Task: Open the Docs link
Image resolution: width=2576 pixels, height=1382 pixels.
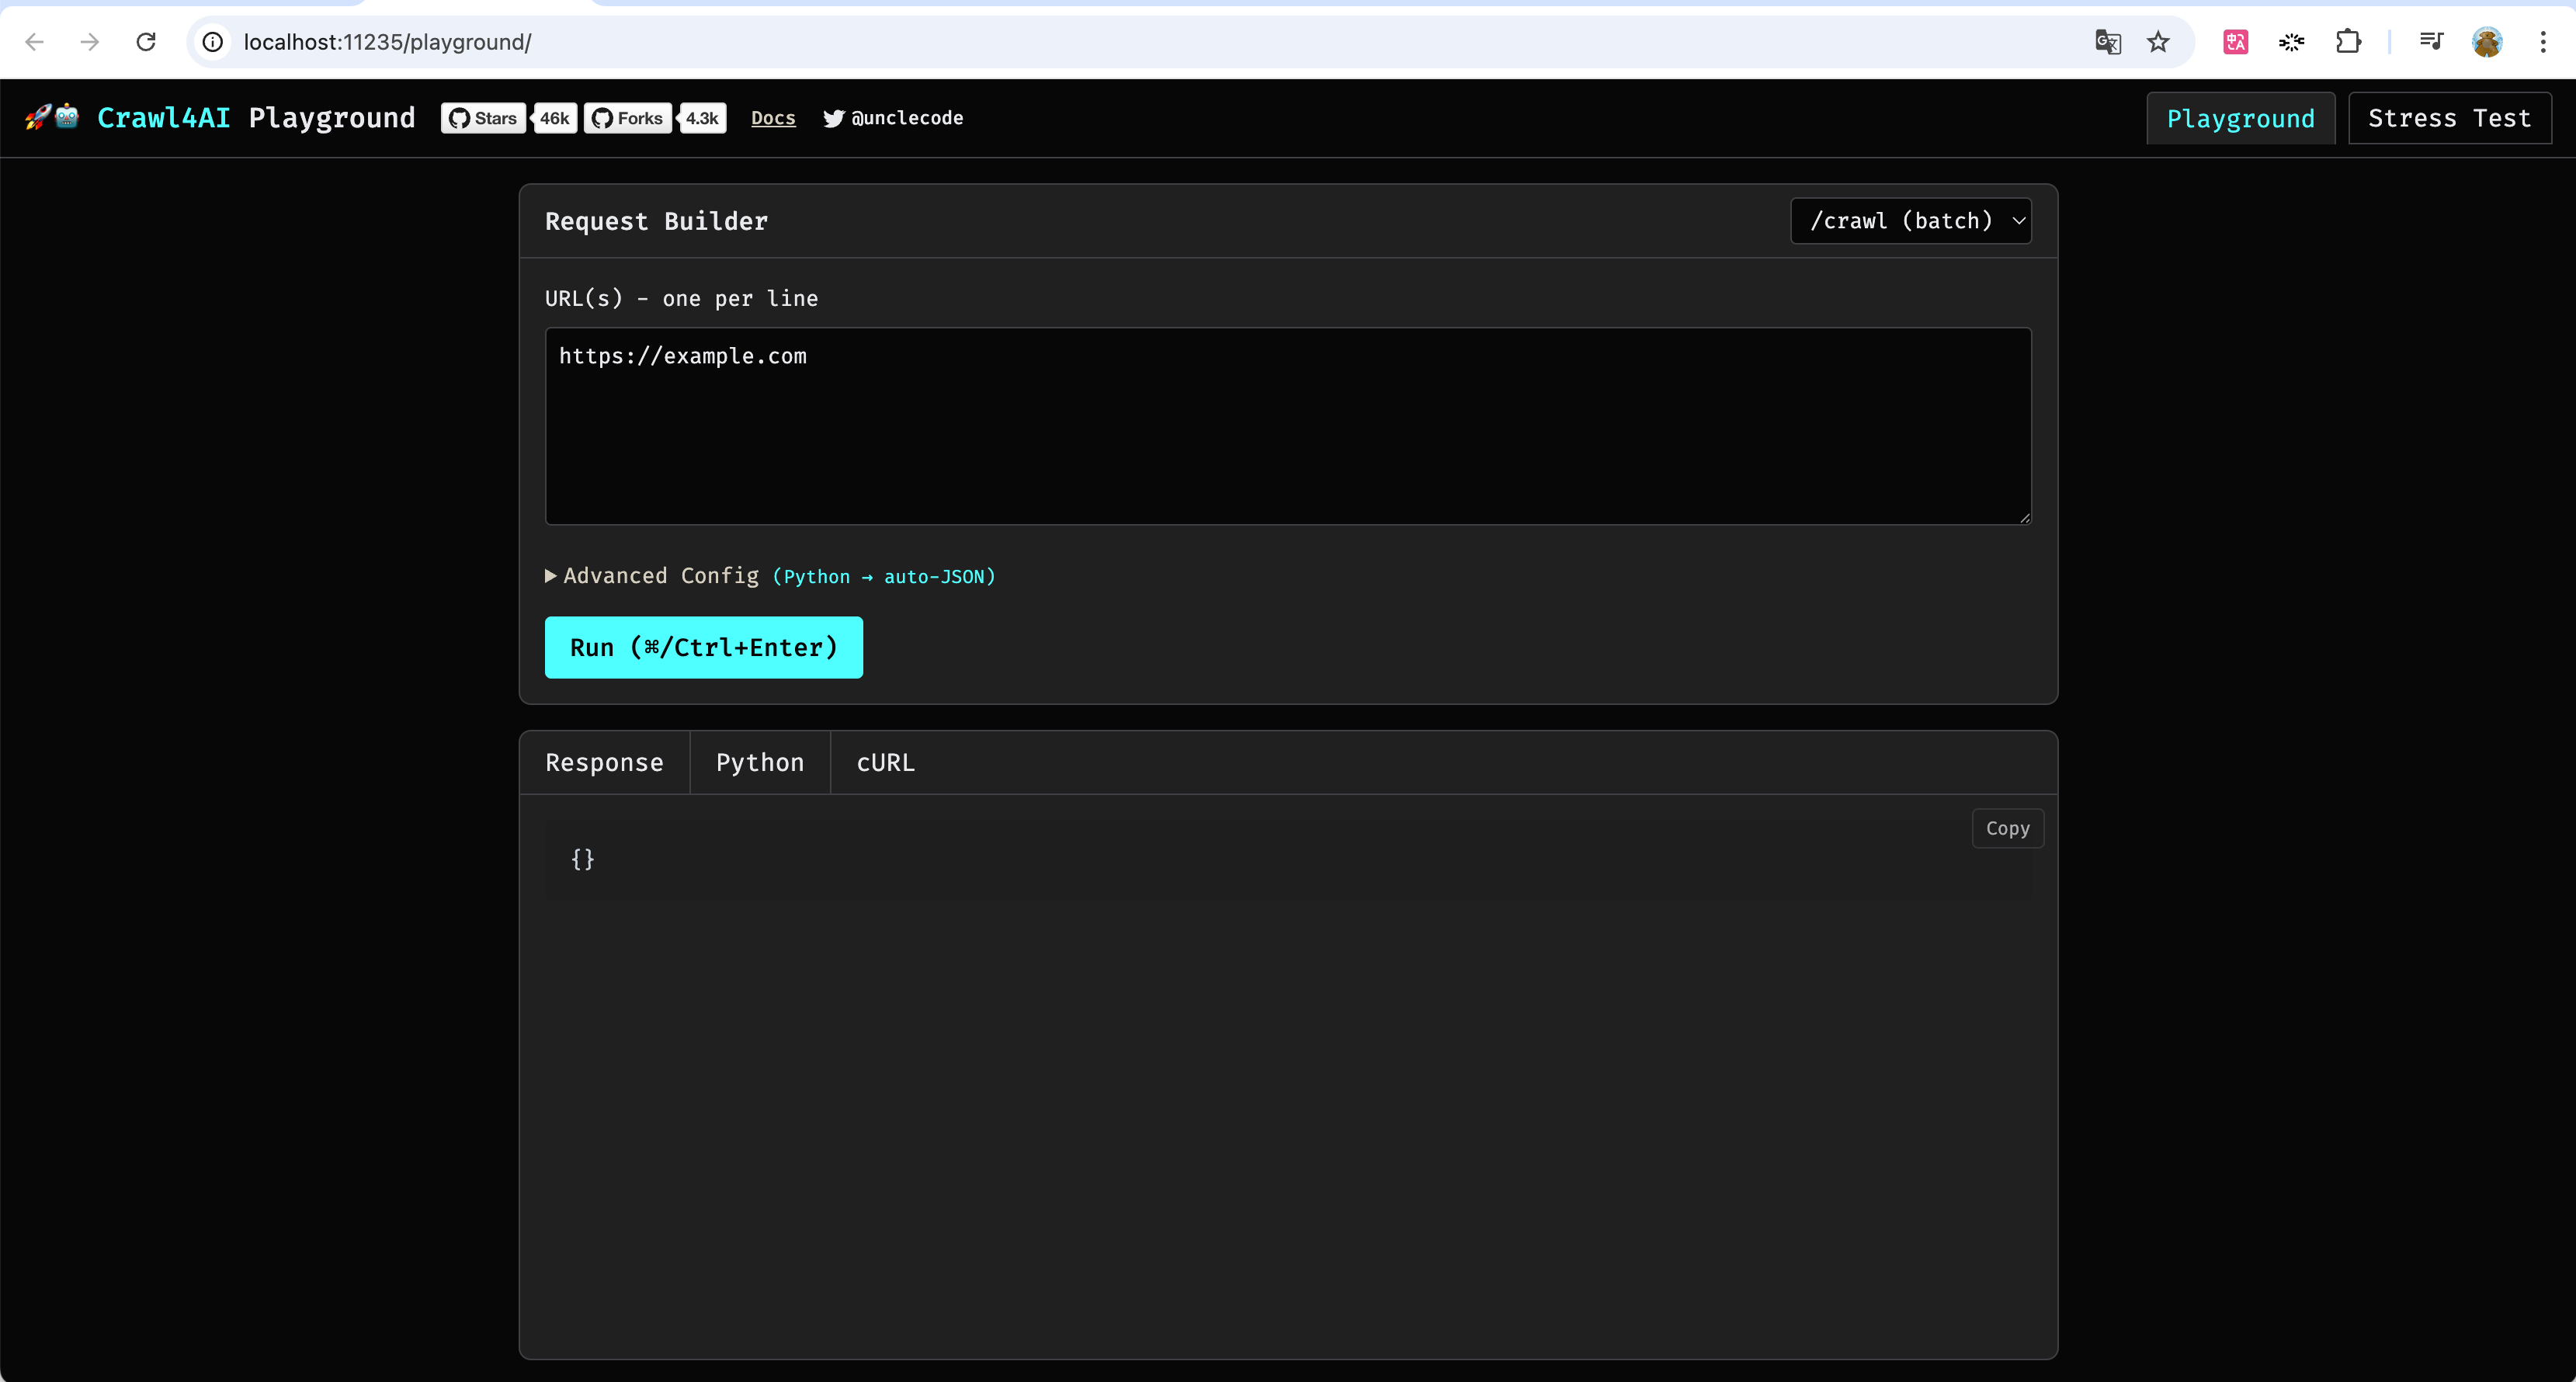Action: (773, 118)
